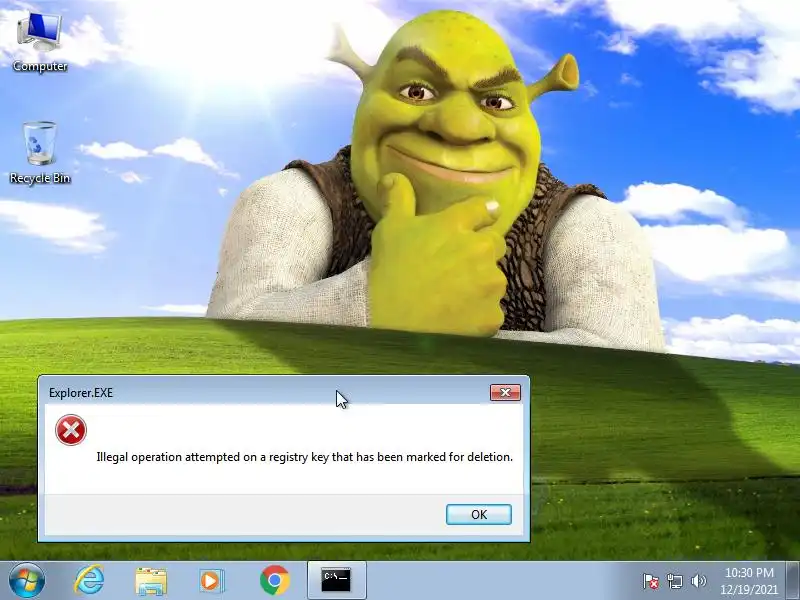Image resolution: width=800 pixels, height=600 pixels.
Task: Open the Windows Start menu orb
Action: click(x=27, y=581)
